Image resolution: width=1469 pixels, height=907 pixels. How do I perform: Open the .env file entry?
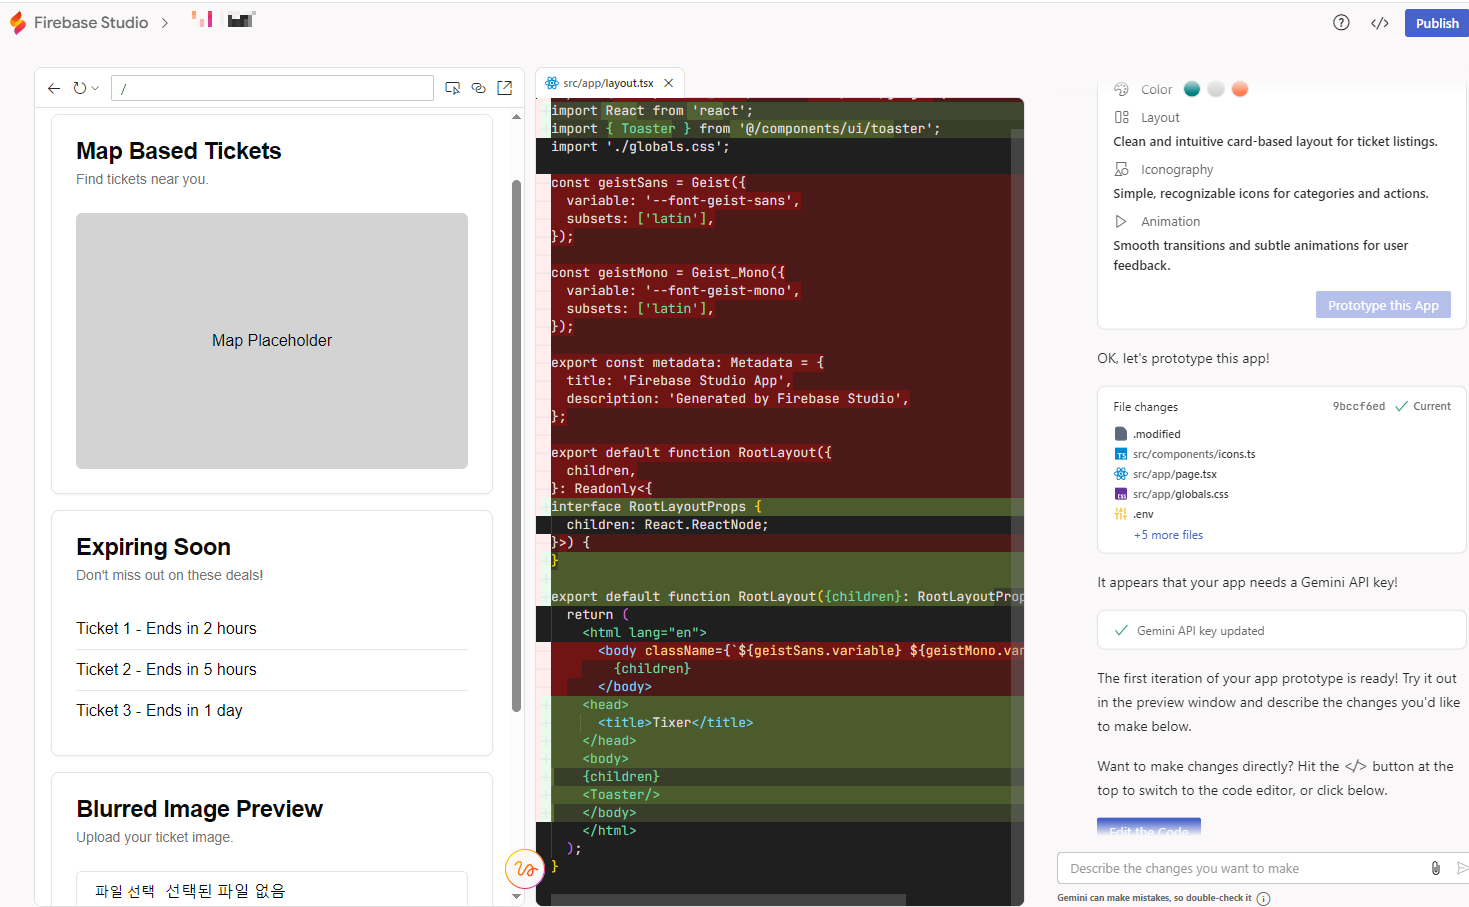1143,514
